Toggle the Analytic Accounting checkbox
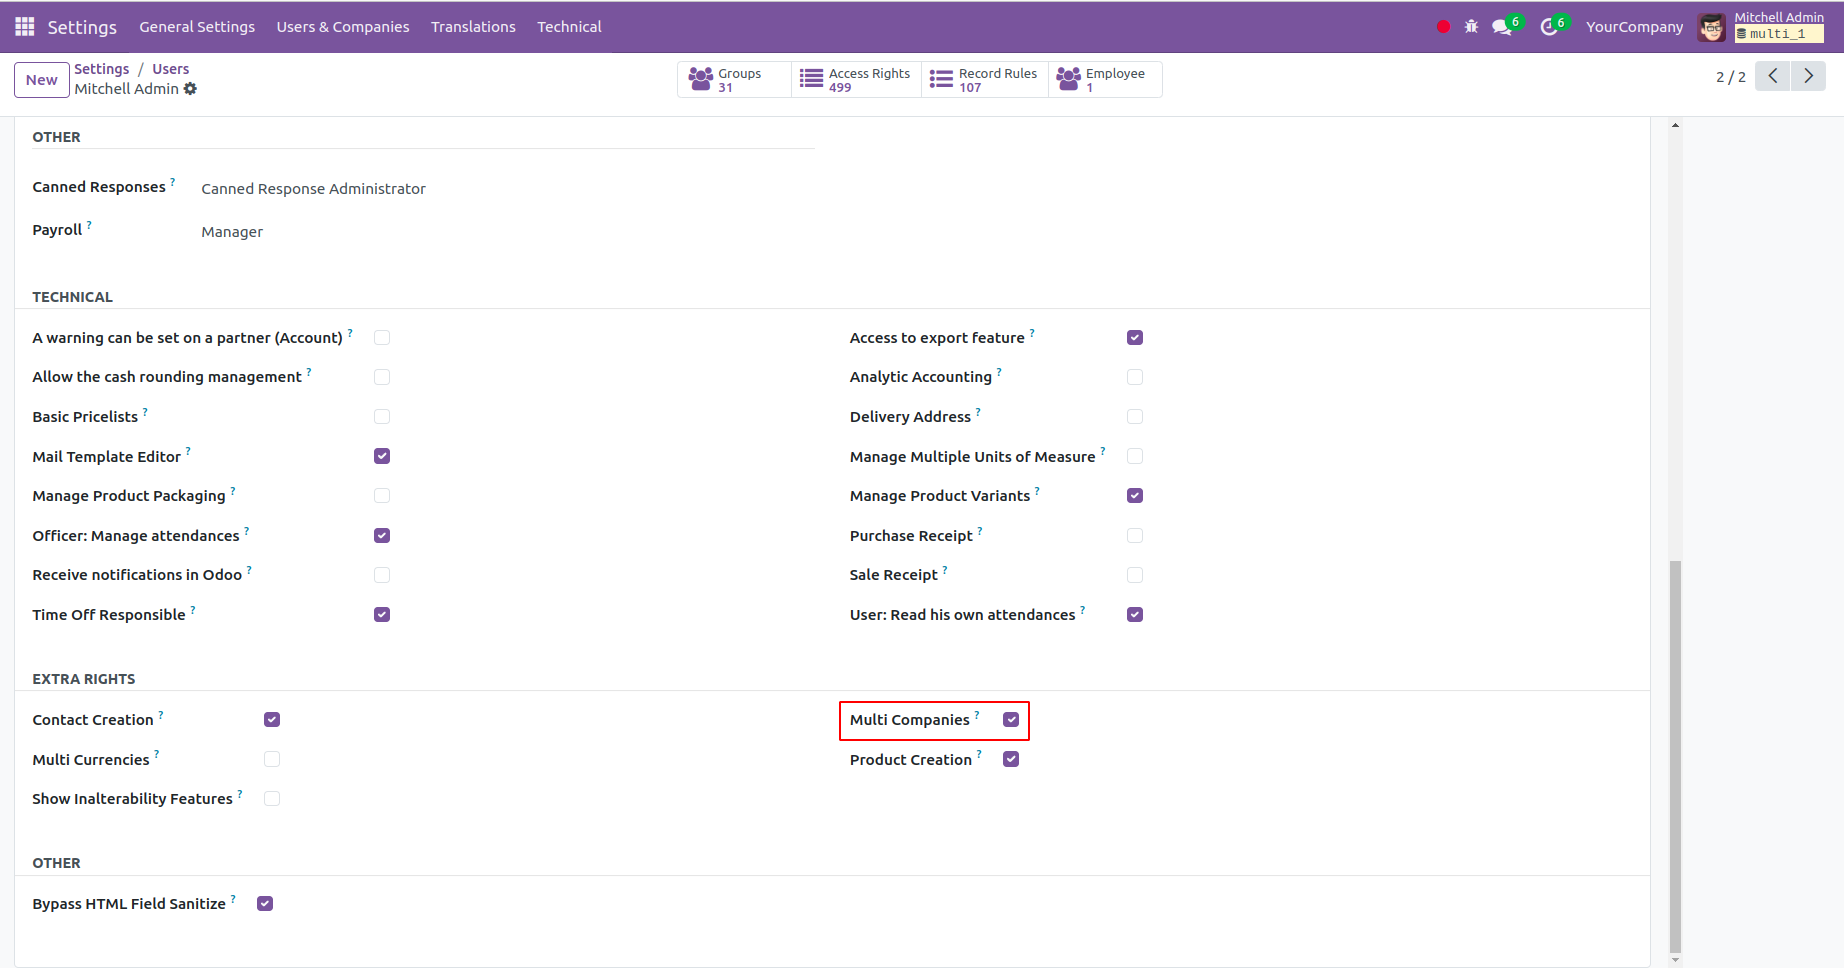 pos(1135,377)
